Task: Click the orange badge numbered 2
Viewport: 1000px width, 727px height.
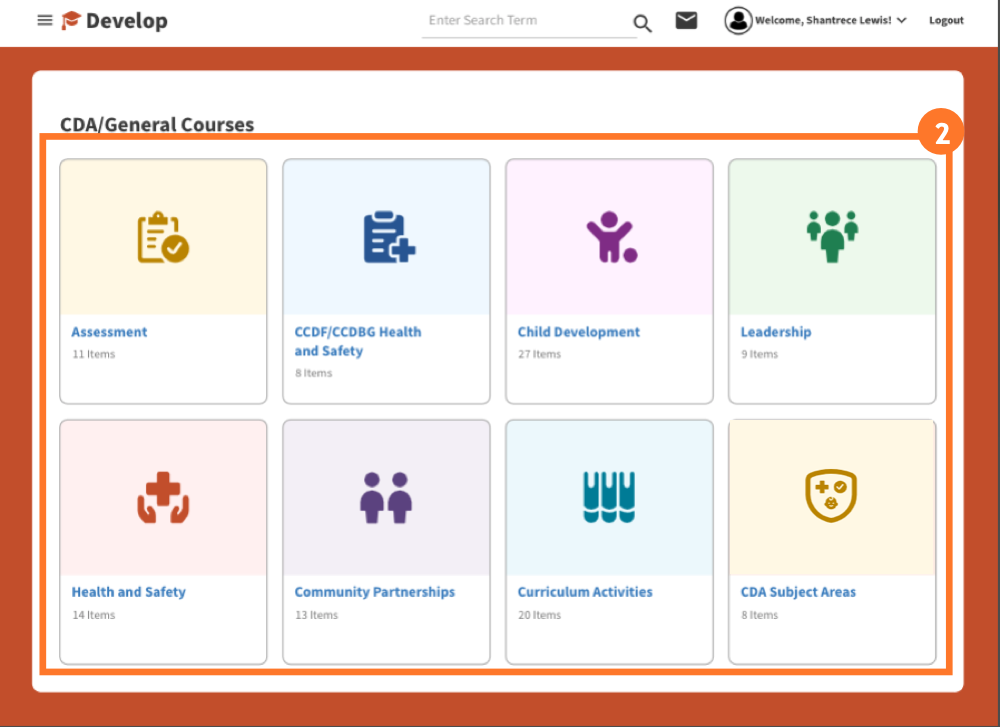Action: tap(941, 131)
